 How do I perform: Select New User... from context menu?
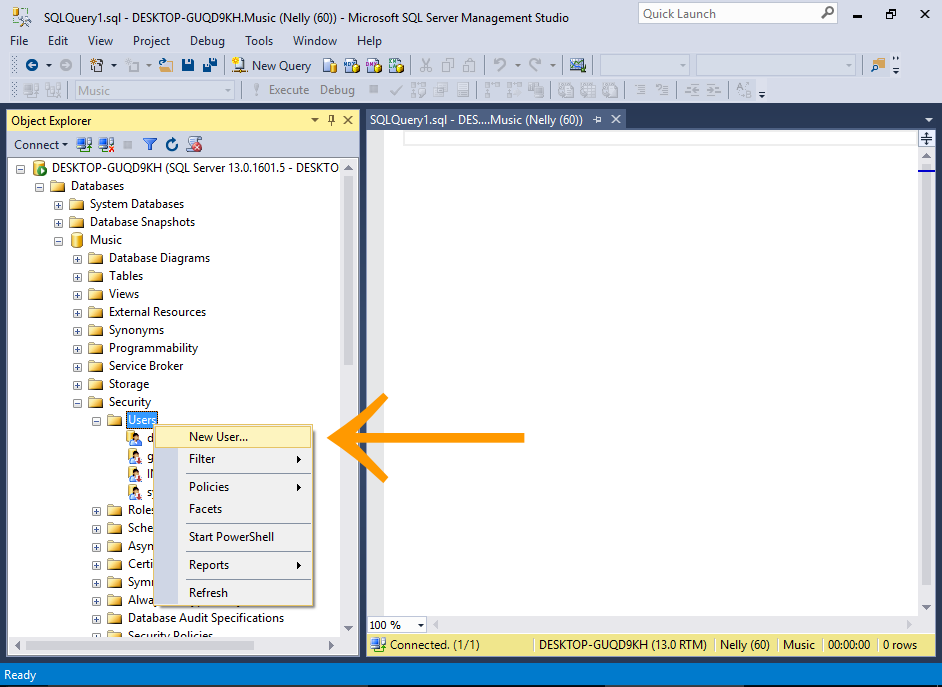pos(218,437)
